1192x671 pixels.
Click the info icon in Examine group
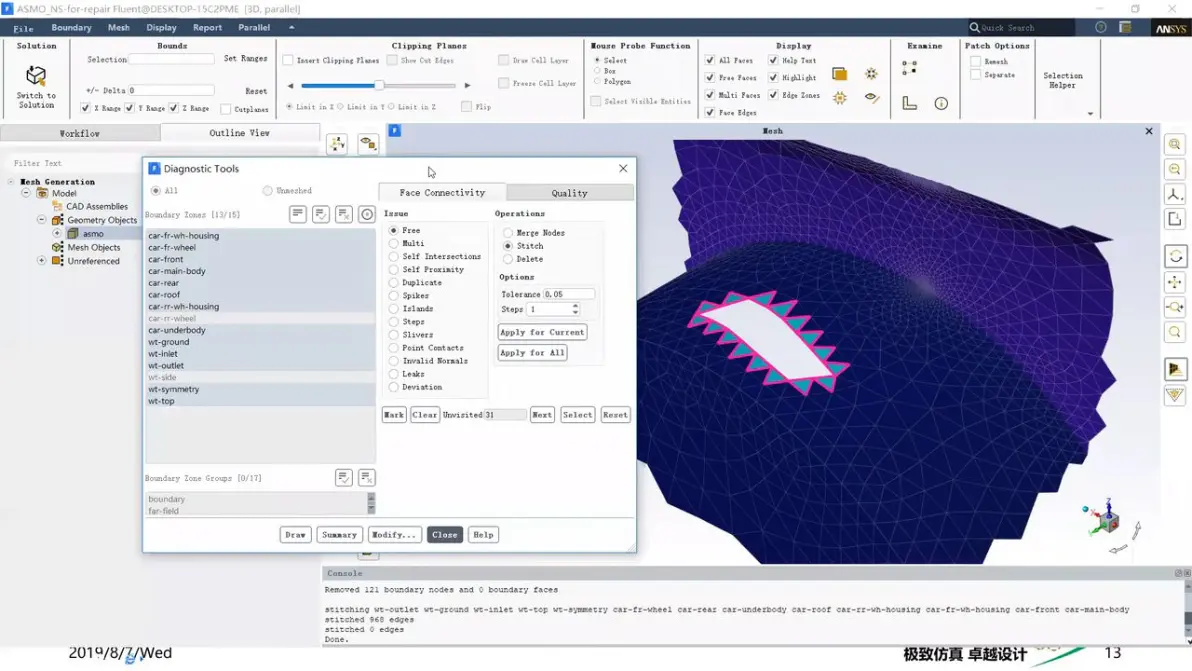pos(941,103)
